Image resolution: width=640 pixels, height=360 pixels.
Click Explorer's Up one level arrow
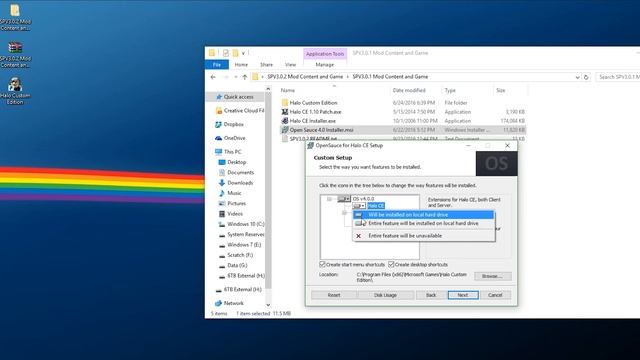click(244, 77)
